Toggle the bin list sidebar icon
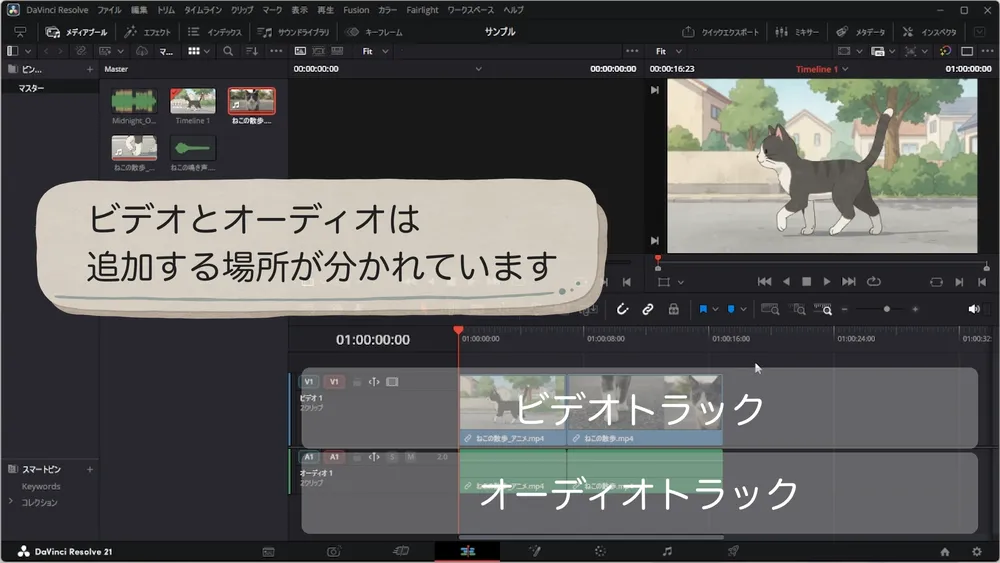Screen dimensions: 1000x563 click(x=13, y=51)
